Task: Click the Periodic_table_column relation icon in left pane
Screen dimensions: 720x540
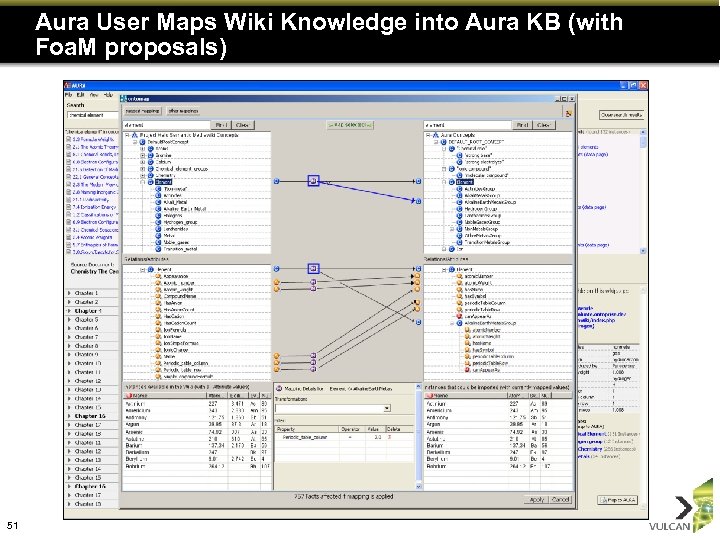Action: pyautogui.click(x=158, y=363)
